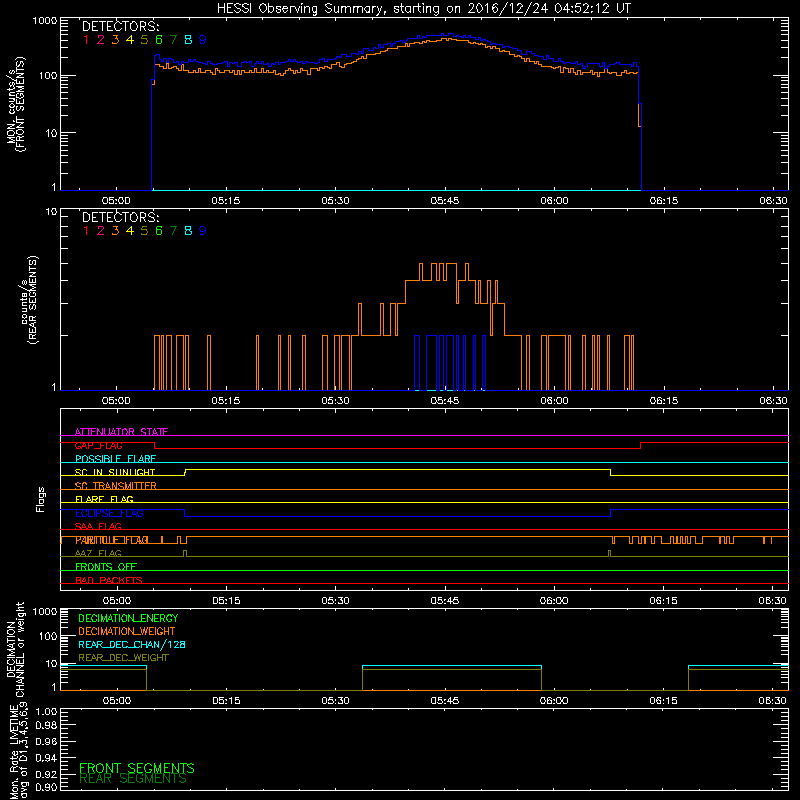Click FRONT SEGMENTS label in livetime panel

click(137, 768)
